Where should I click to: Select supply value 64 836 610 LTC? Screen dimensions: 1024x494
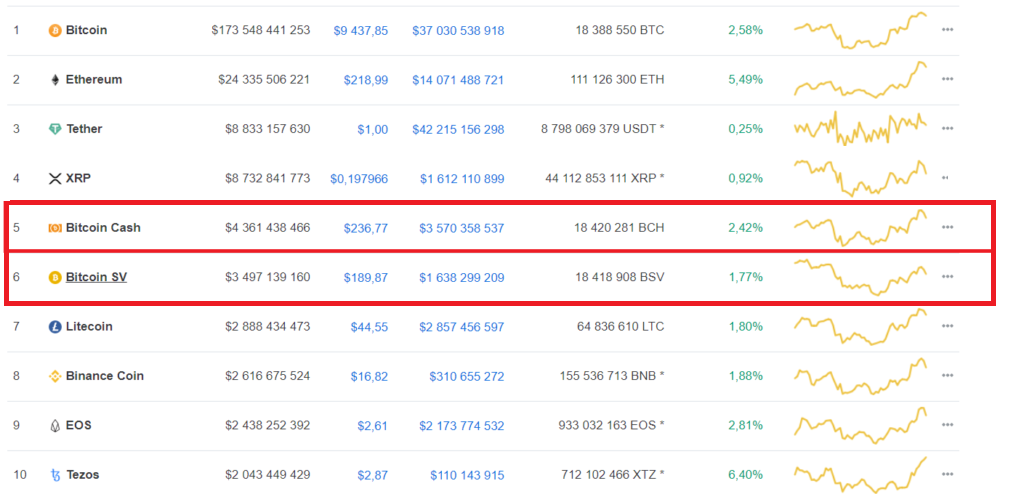tap(620, 327)
